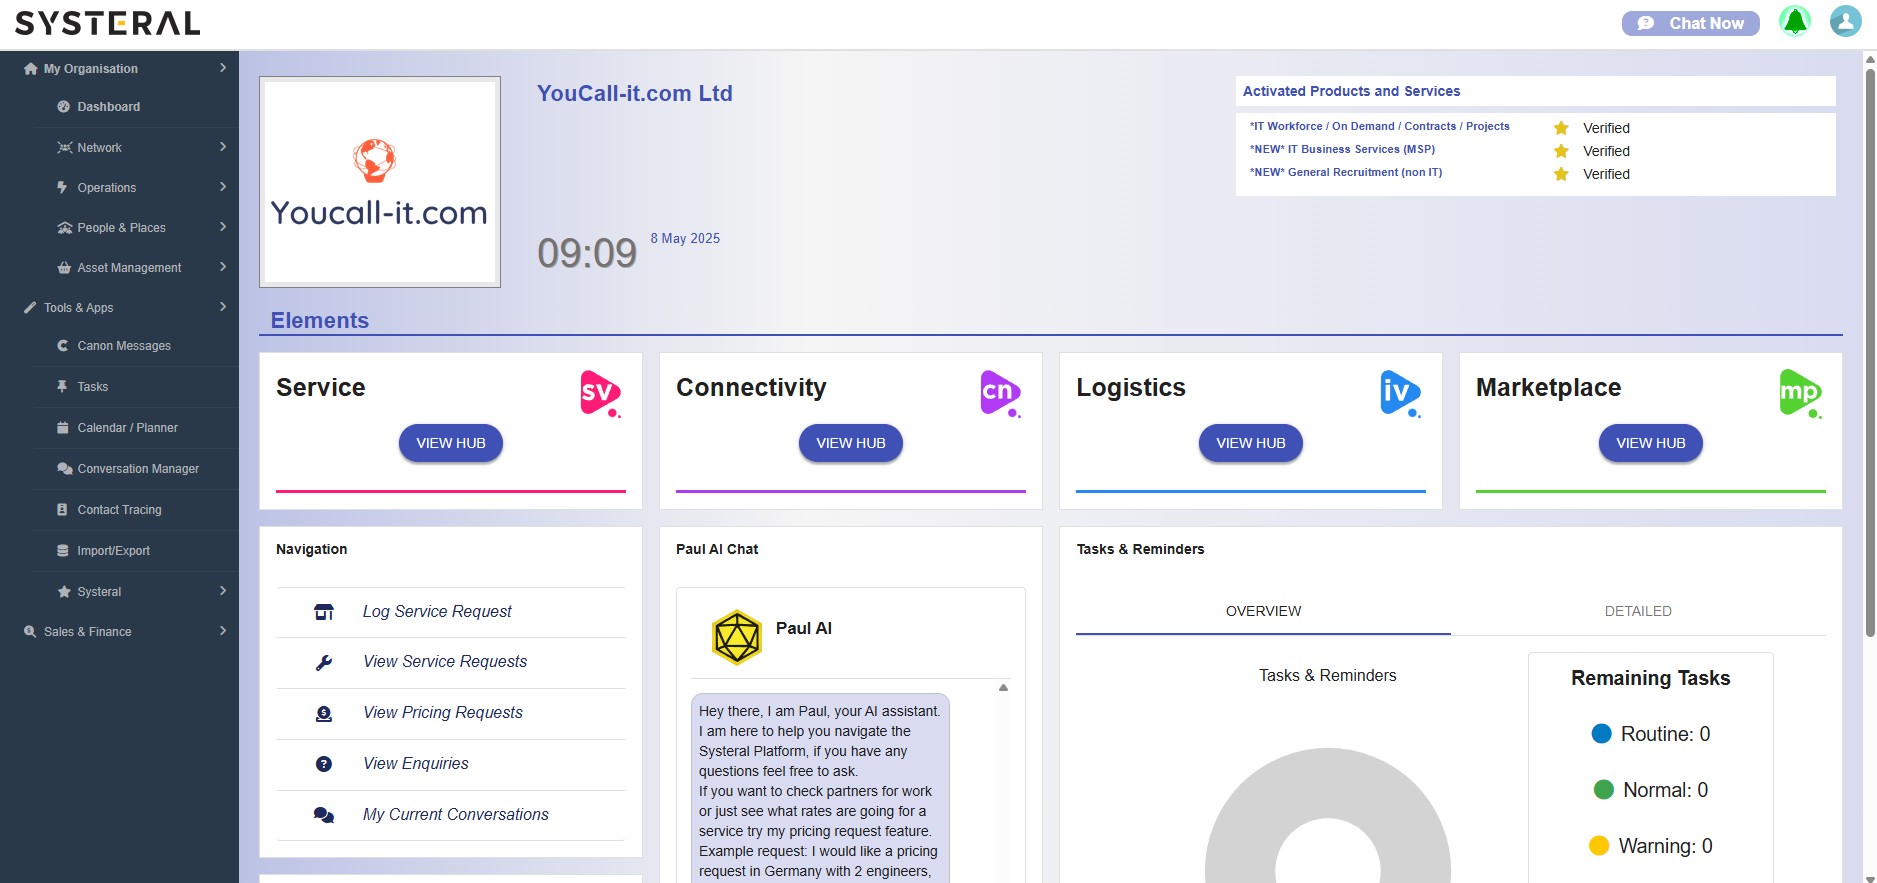Click the Youcall-it.com company logo thumbnail

click(x=380, y=182)
